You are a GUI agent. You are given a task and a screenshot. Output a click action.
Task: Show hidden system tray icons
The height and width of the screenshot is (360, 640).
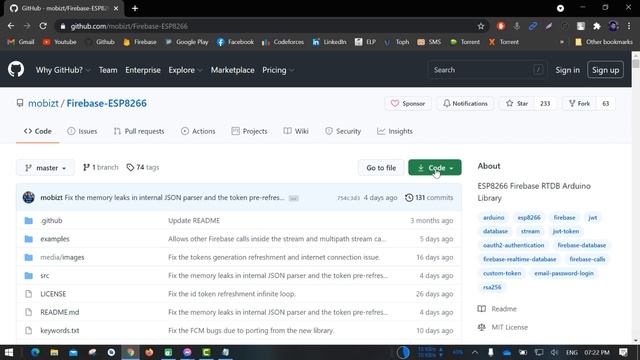pos(475,352)
